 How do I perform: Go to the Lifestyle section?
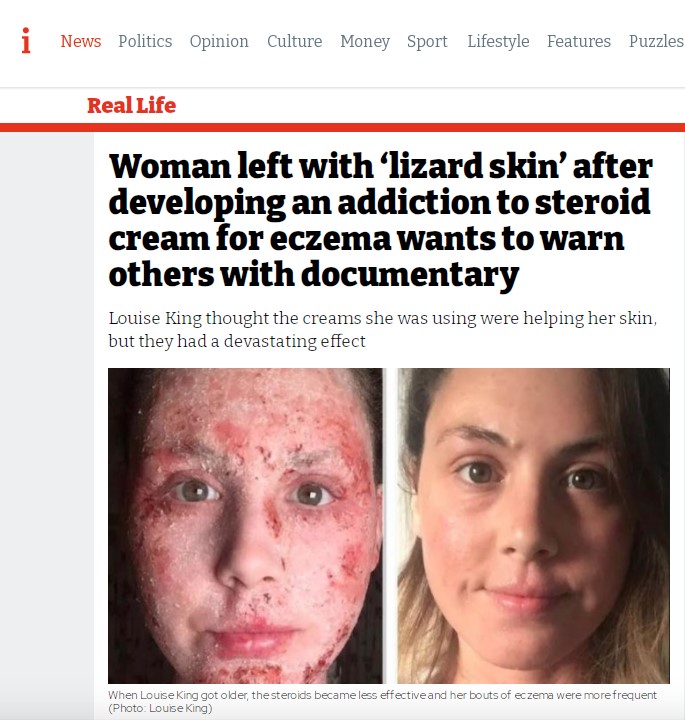498,42
